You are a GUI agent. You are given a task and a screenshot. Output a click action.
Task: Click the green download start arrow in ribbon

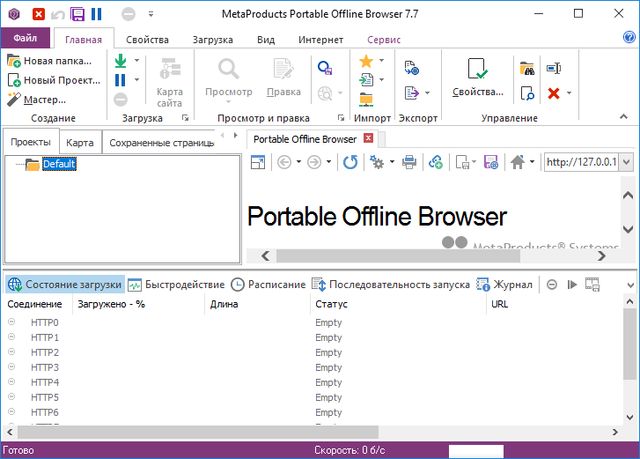point(121,62)
